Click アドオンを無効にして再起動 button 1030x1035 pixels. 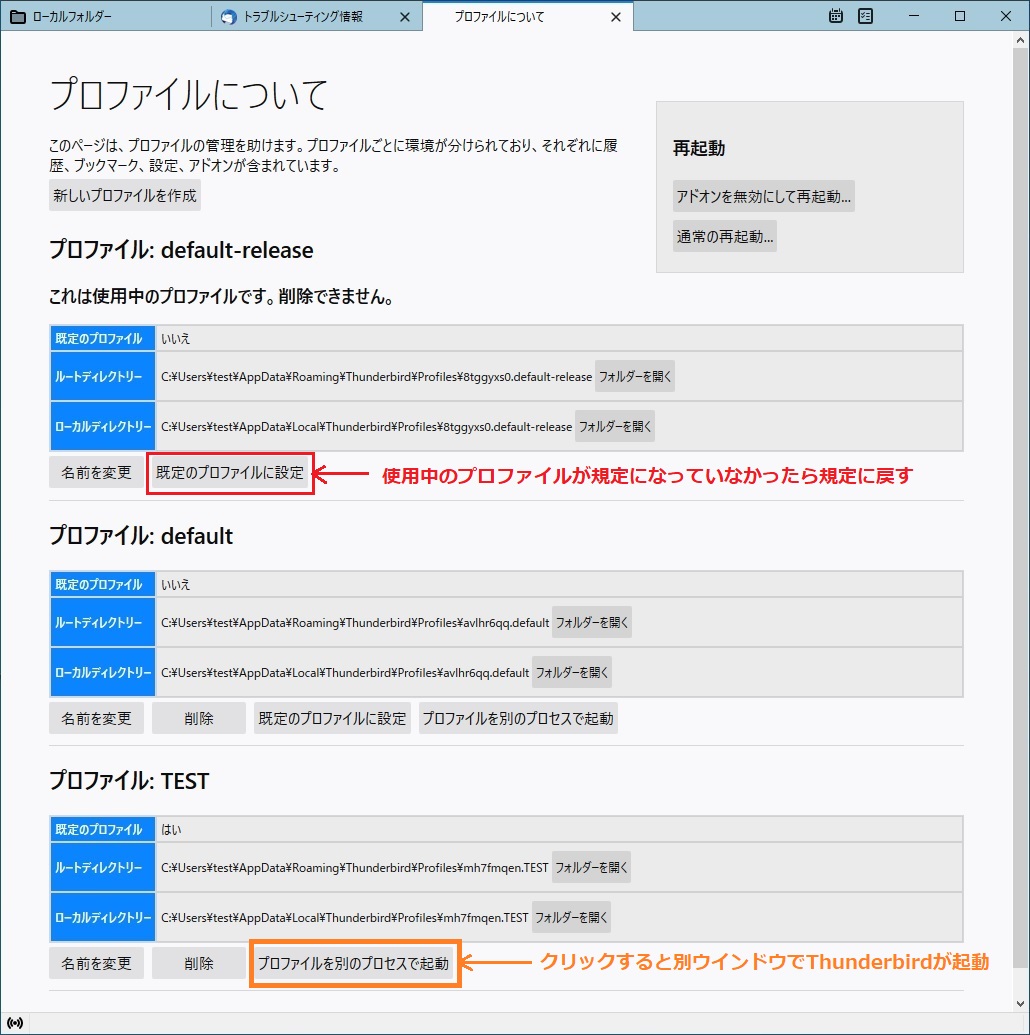coord(764,196)
